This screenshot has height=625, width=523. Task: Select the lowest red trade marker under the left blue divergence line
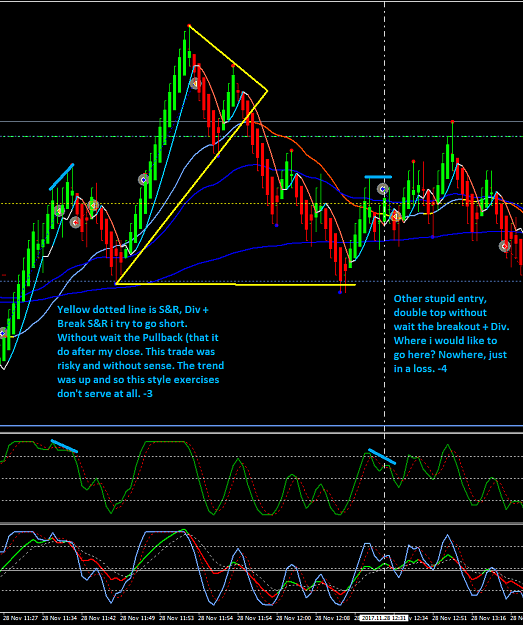[x=75, y=222]
